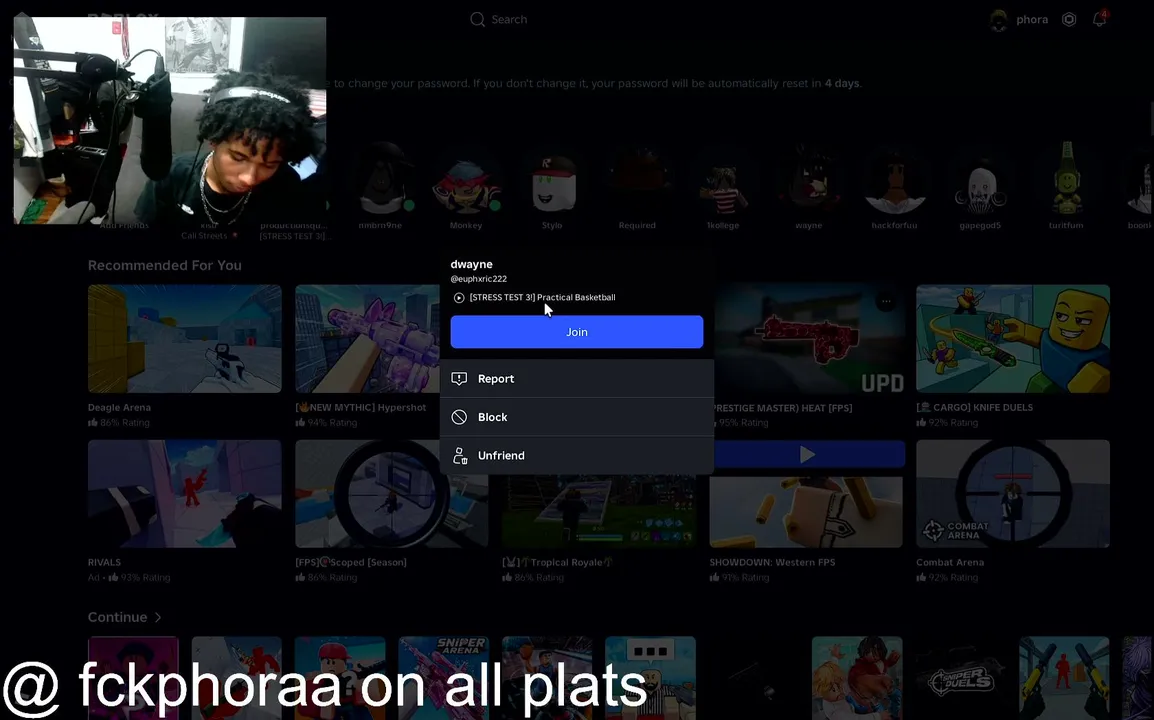Click the RIVALS title text
Image resolution: width=1154 pixels, height=720 pixels.
click(x=105, y=562)
